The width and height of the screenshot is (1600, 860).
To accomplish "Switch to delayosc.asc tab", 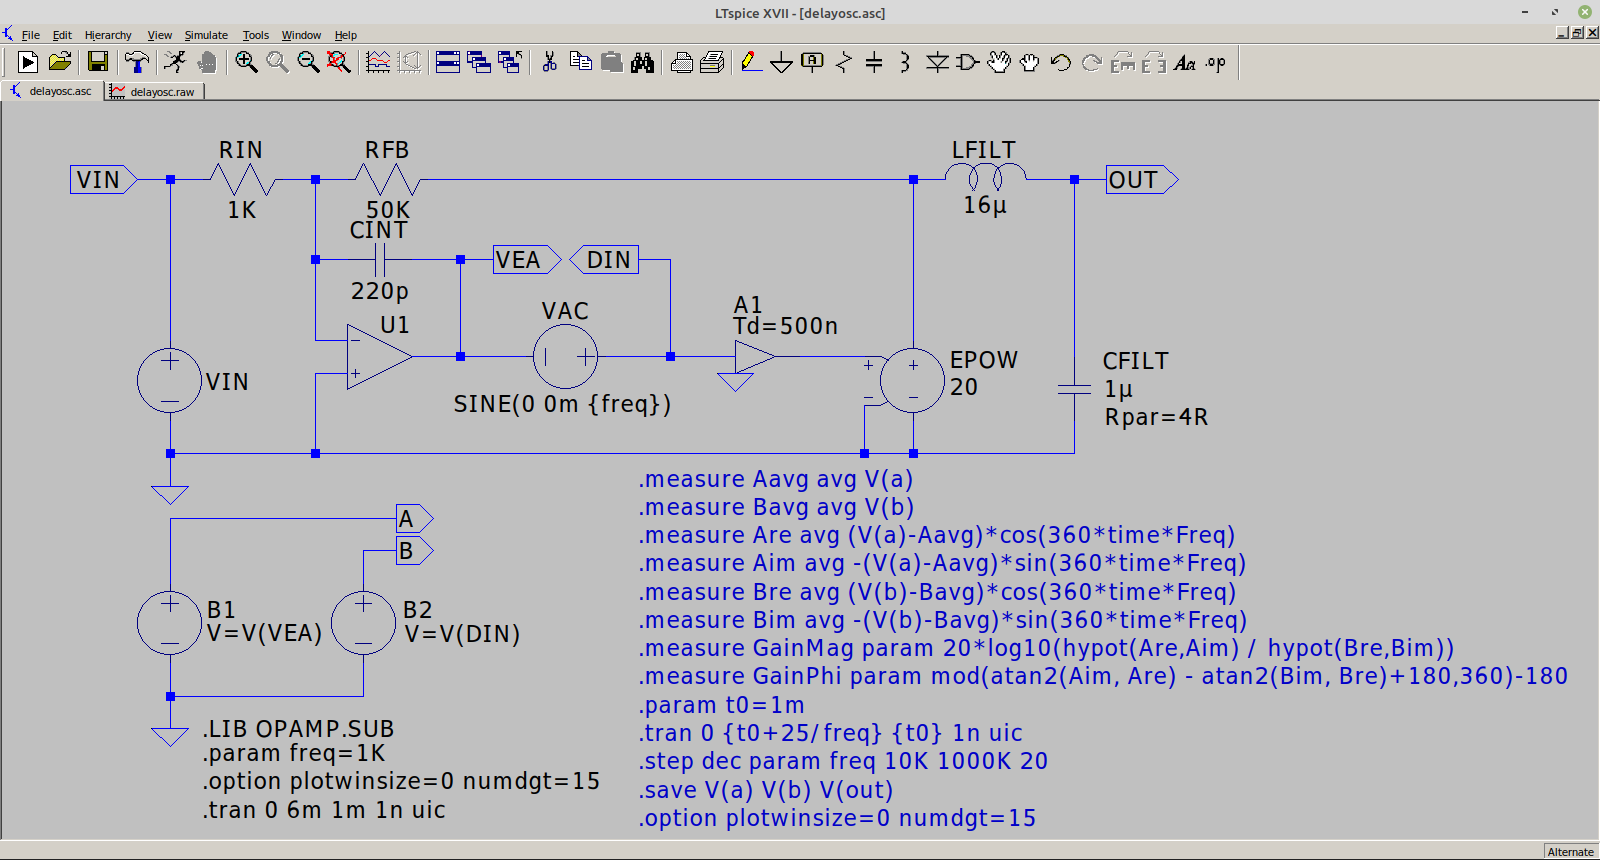I will coord(52,91).
